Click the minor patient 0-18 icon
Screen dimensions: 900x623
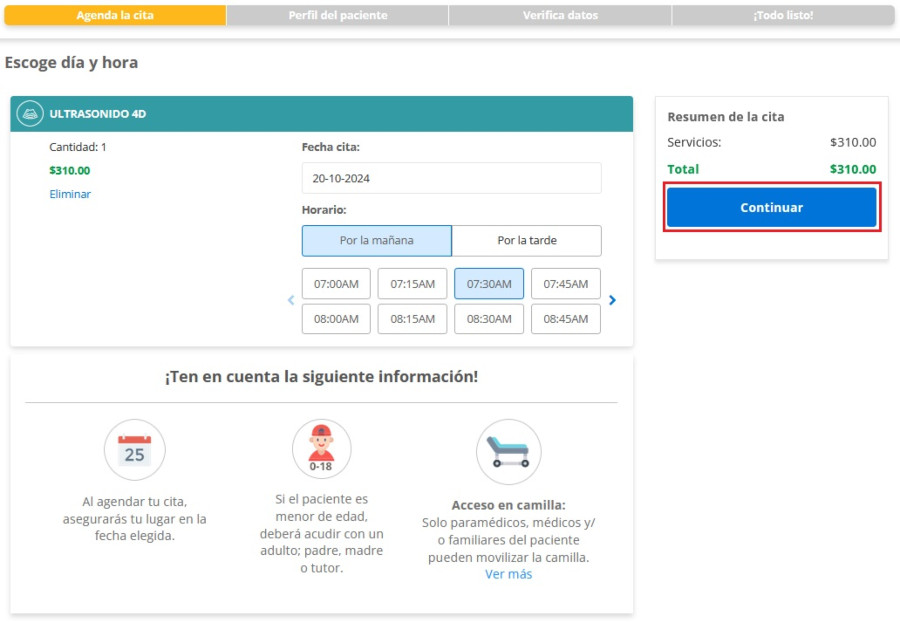point(321,448)
